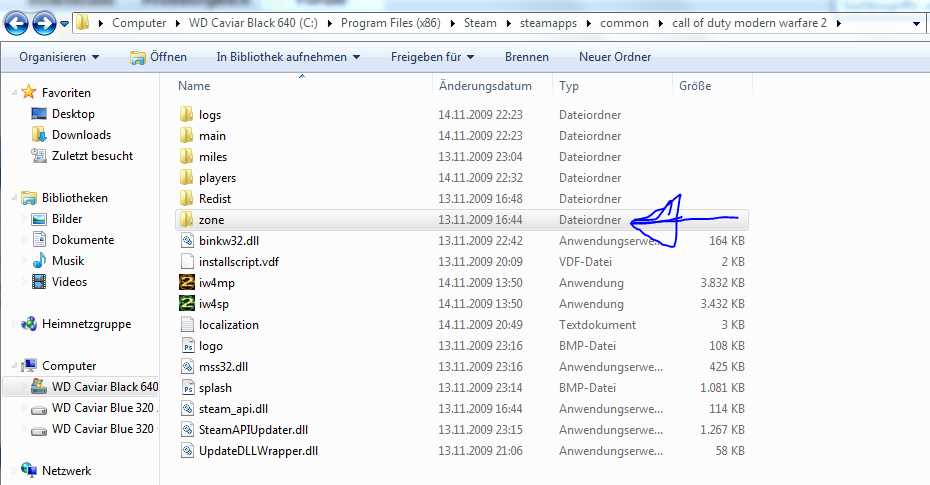
Task: Select the miles folder icon
Action: (x=186, y=156)
